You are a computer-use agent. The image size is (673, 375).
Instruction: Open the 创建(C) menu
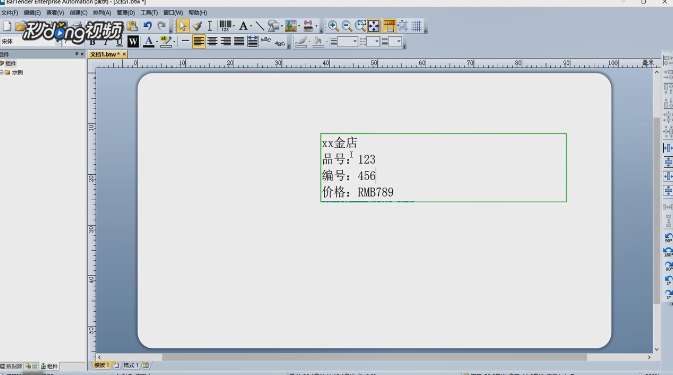point(78,13)
